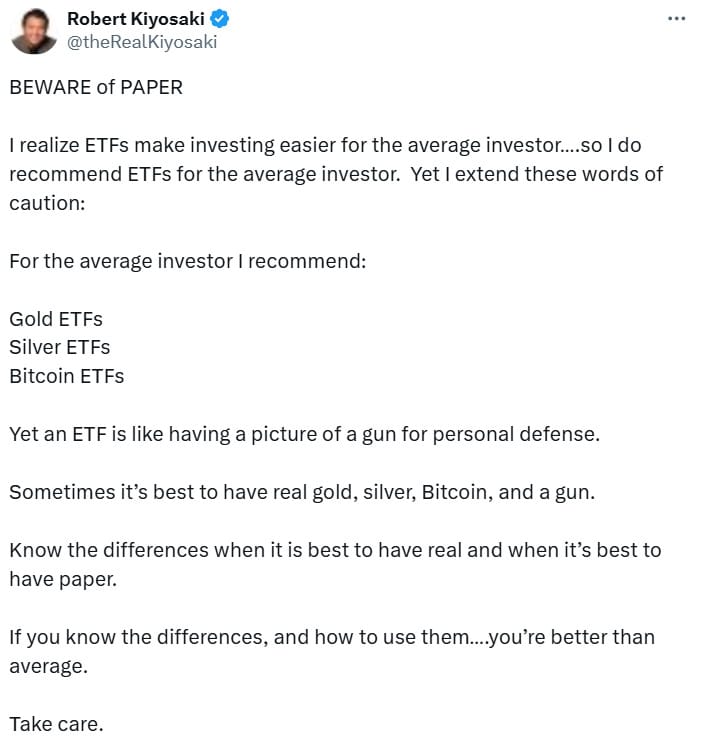Click the "Take care." closing line
Screen dimensions: 707x742
pyautogui.click(x=56, y=724)
